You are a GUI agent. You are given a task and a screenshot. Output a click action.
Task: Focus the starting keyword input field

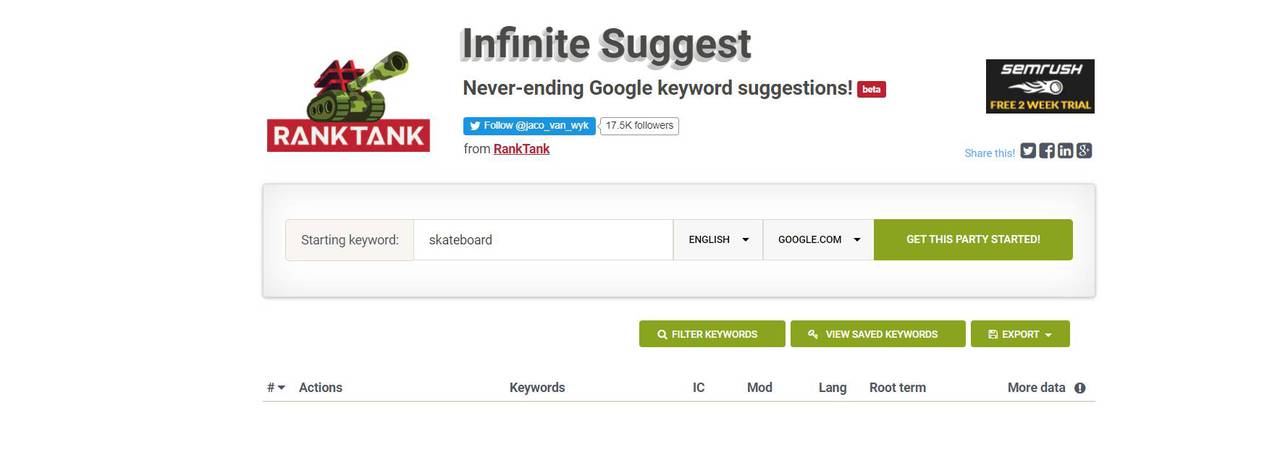coord(543,240)
